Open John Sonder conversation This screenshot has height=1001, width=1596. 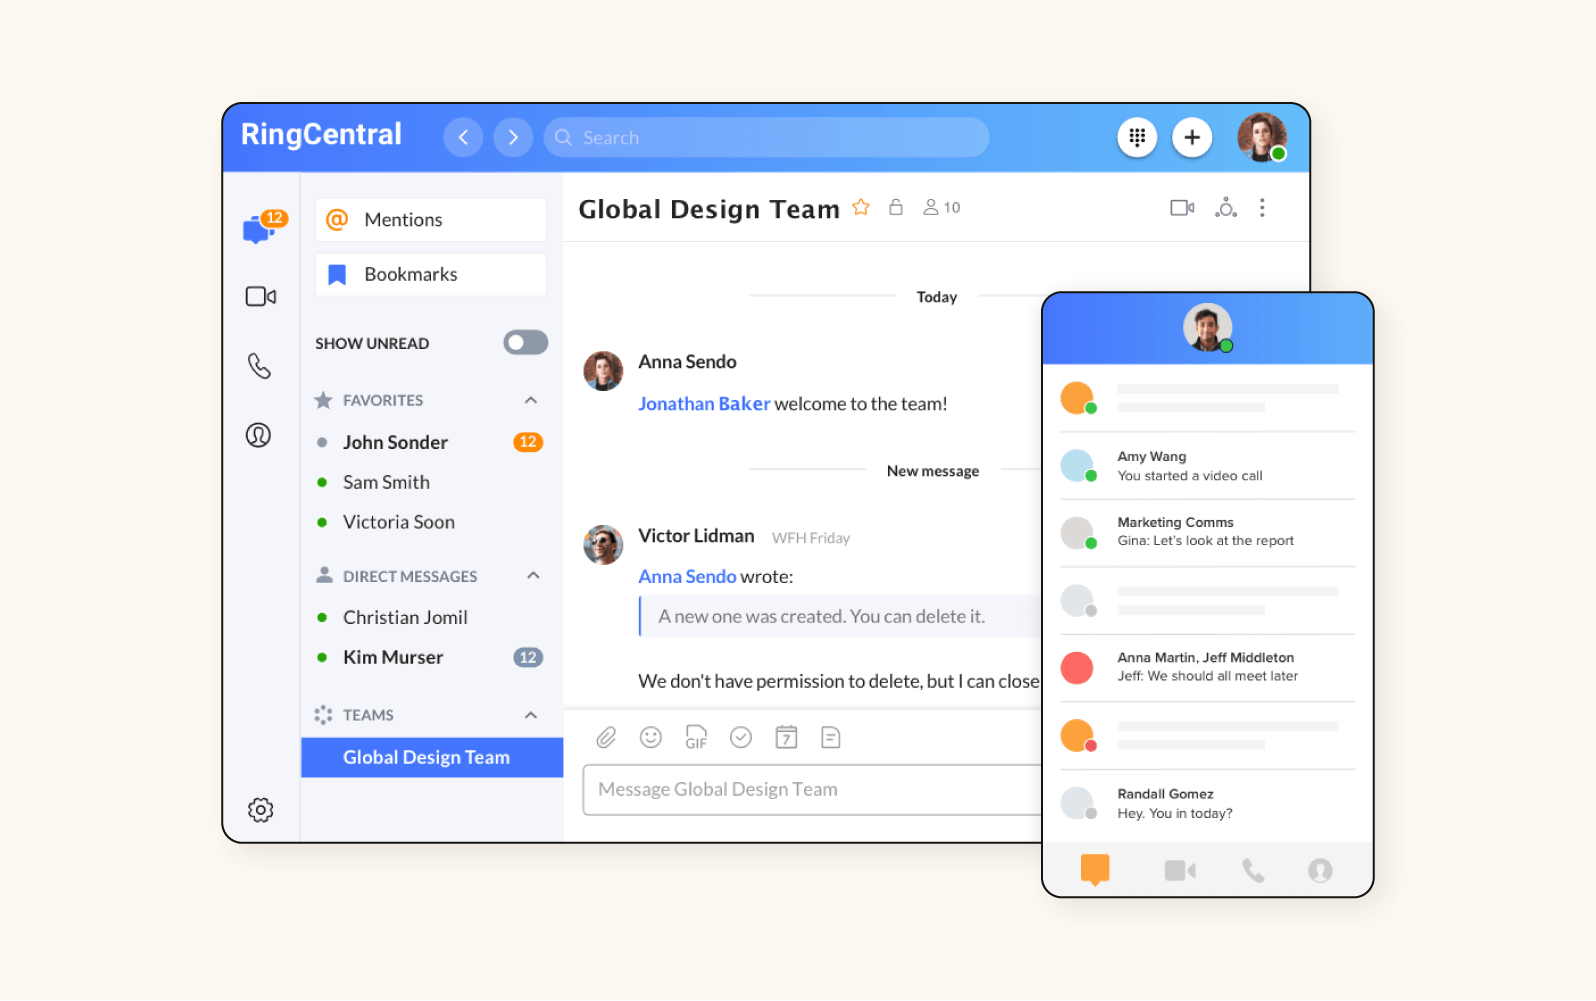(431, 442)
